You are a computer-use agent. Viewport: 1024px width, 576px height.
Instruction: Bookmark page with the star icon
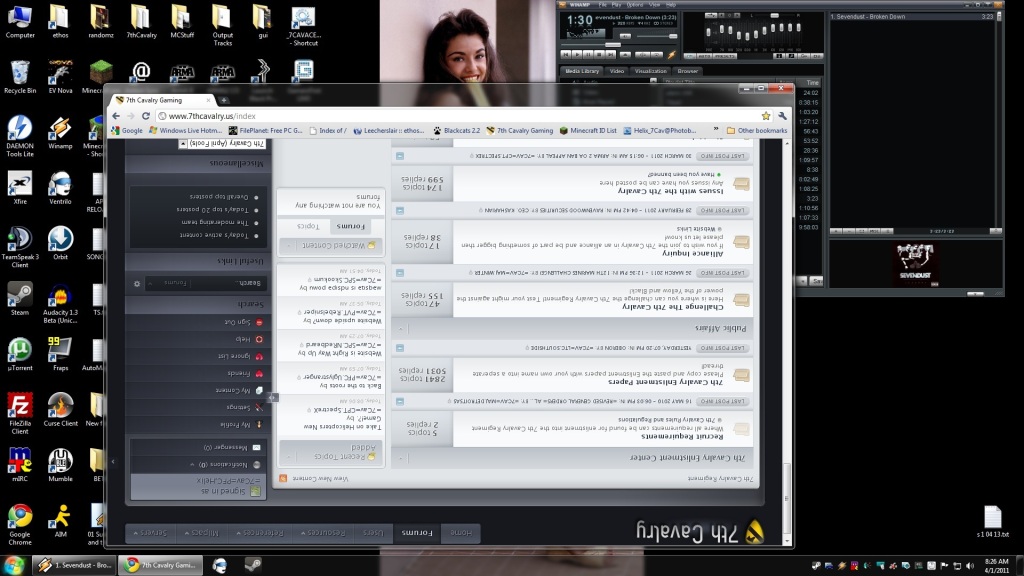[x=767, y=116]
